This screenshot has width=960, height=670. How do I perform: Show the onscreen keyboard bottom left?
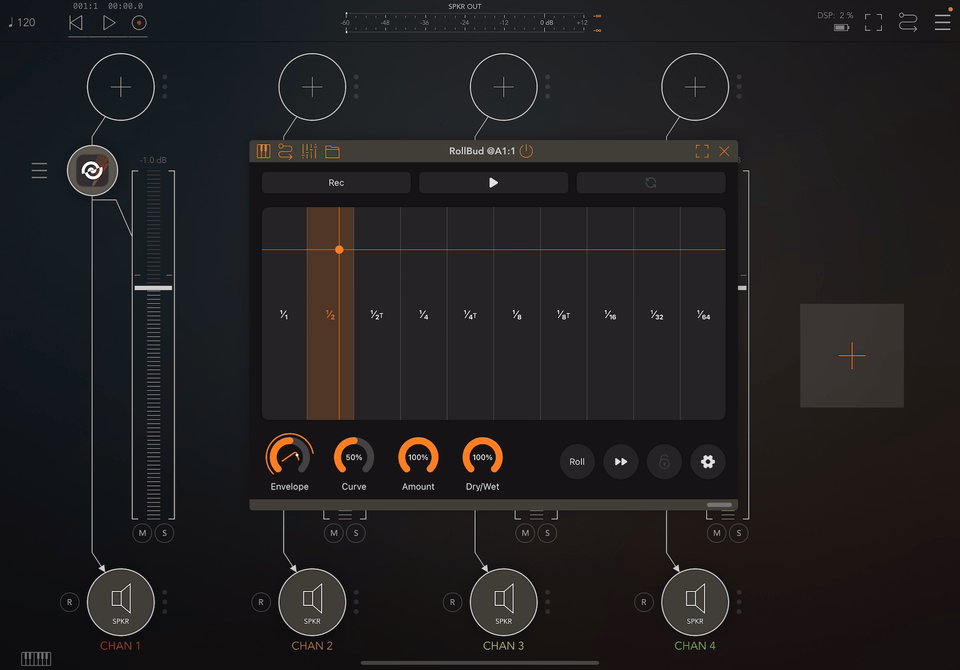[36, 659]
